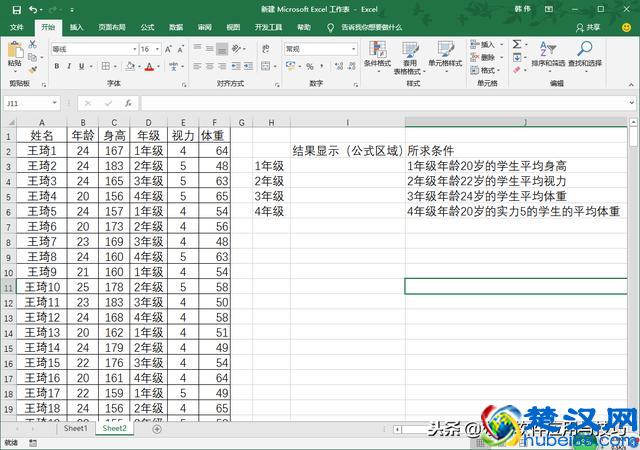Switch to the 插入 ribbon tab
The width and height of the screenshot is (640, 450).
coord(76,27)
